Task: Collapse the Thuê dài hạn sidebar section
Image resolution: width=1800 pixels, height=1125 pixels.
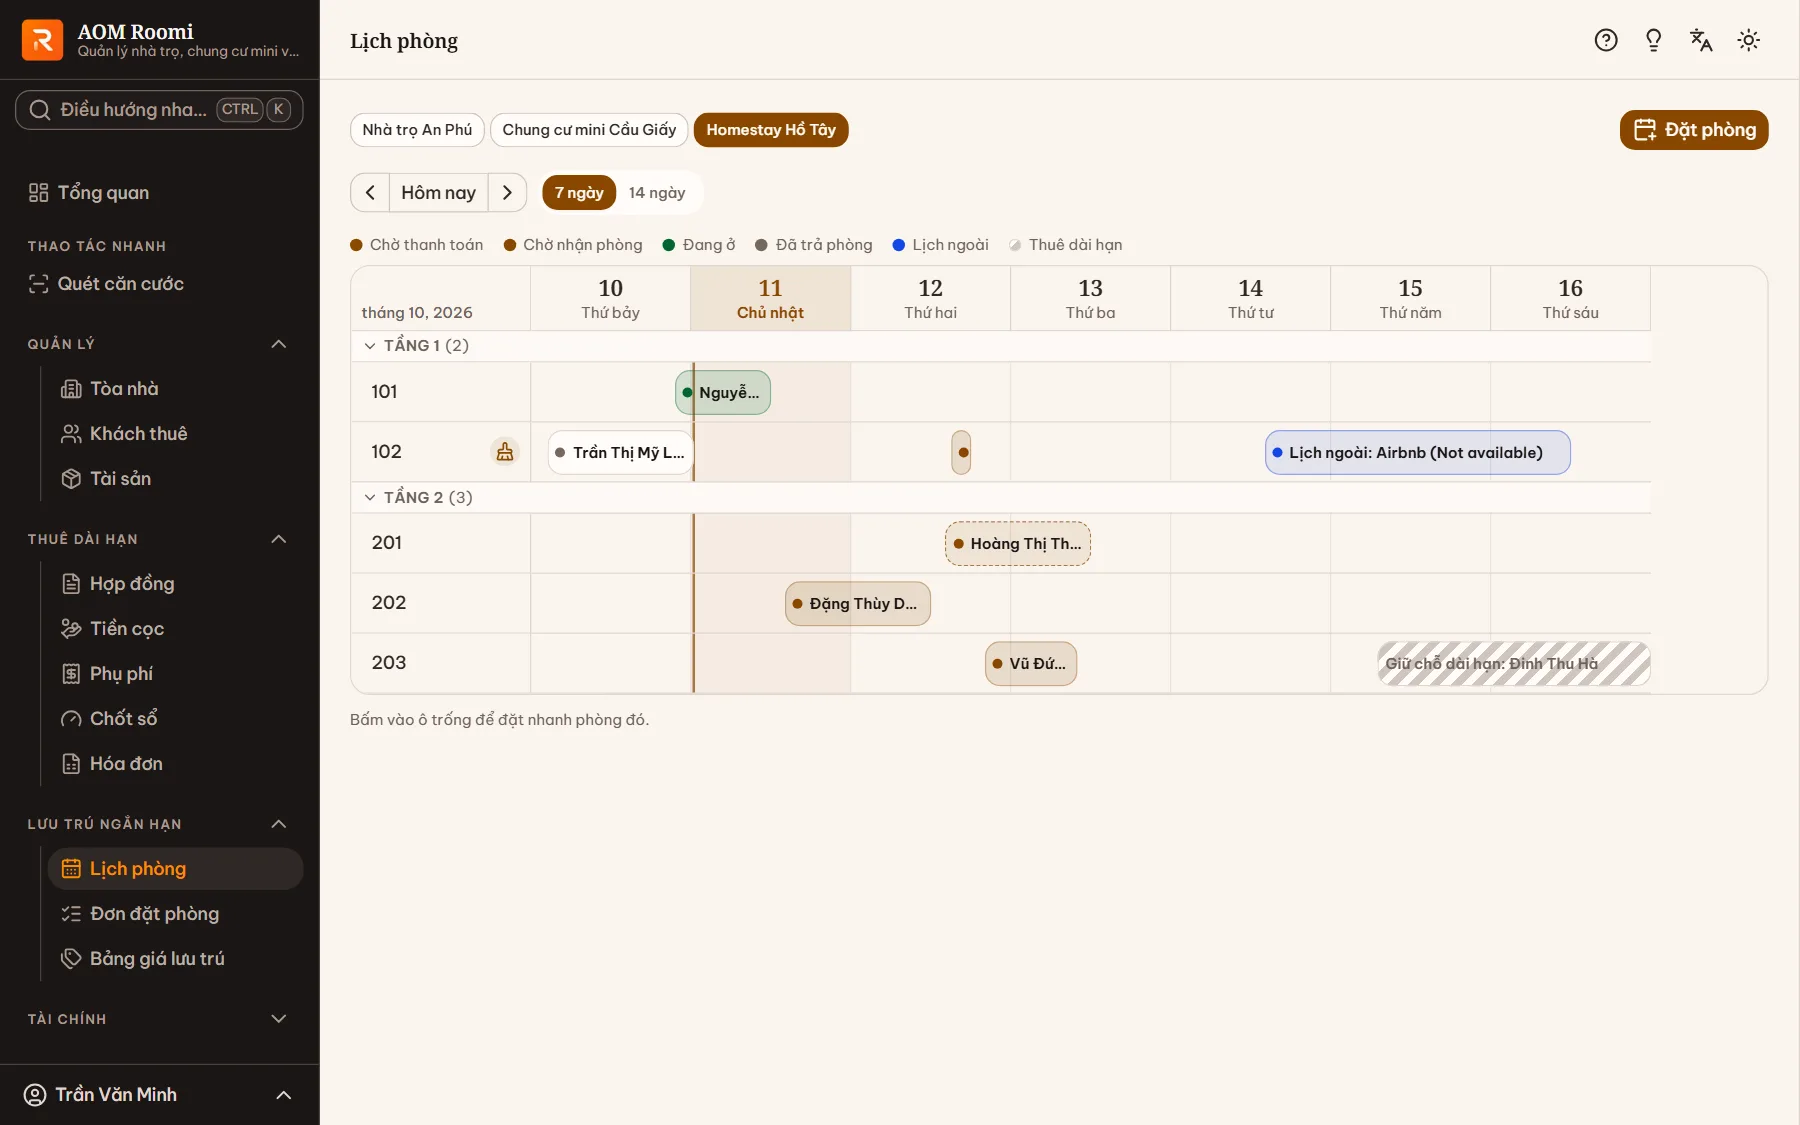Action: tap(279, 539)
